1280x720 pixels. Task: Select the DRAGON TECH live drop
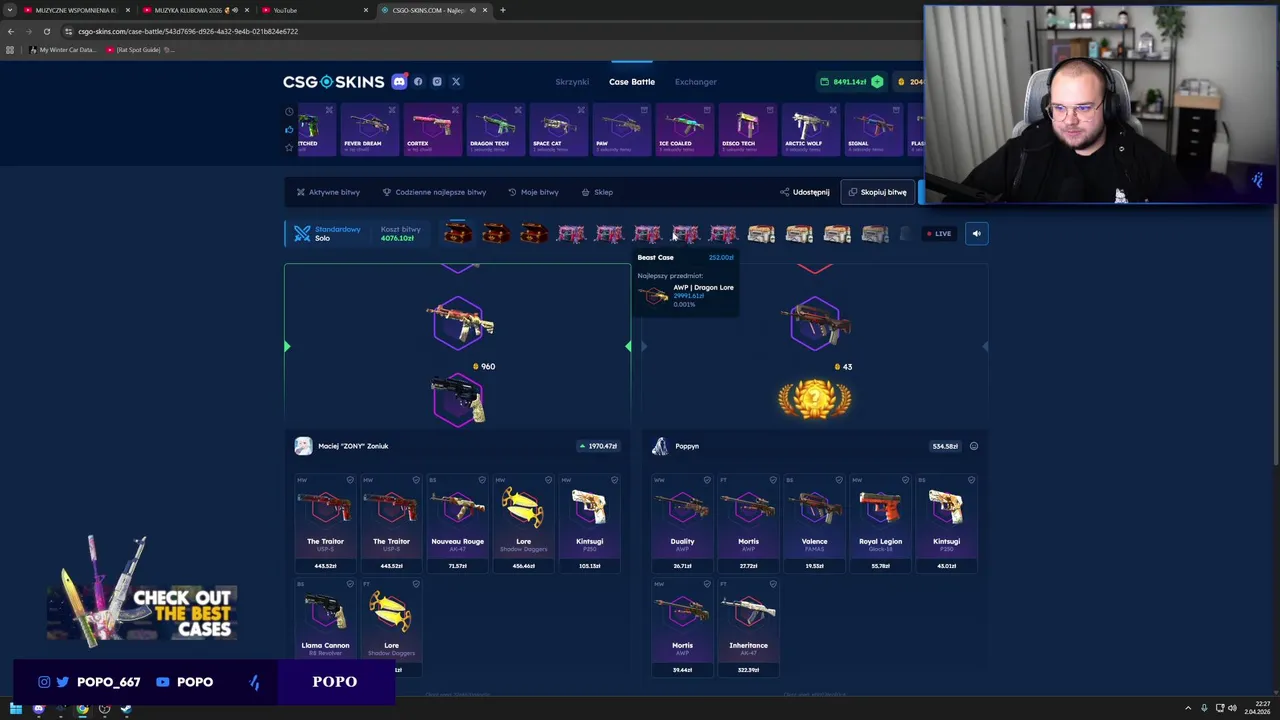point(495,129)
